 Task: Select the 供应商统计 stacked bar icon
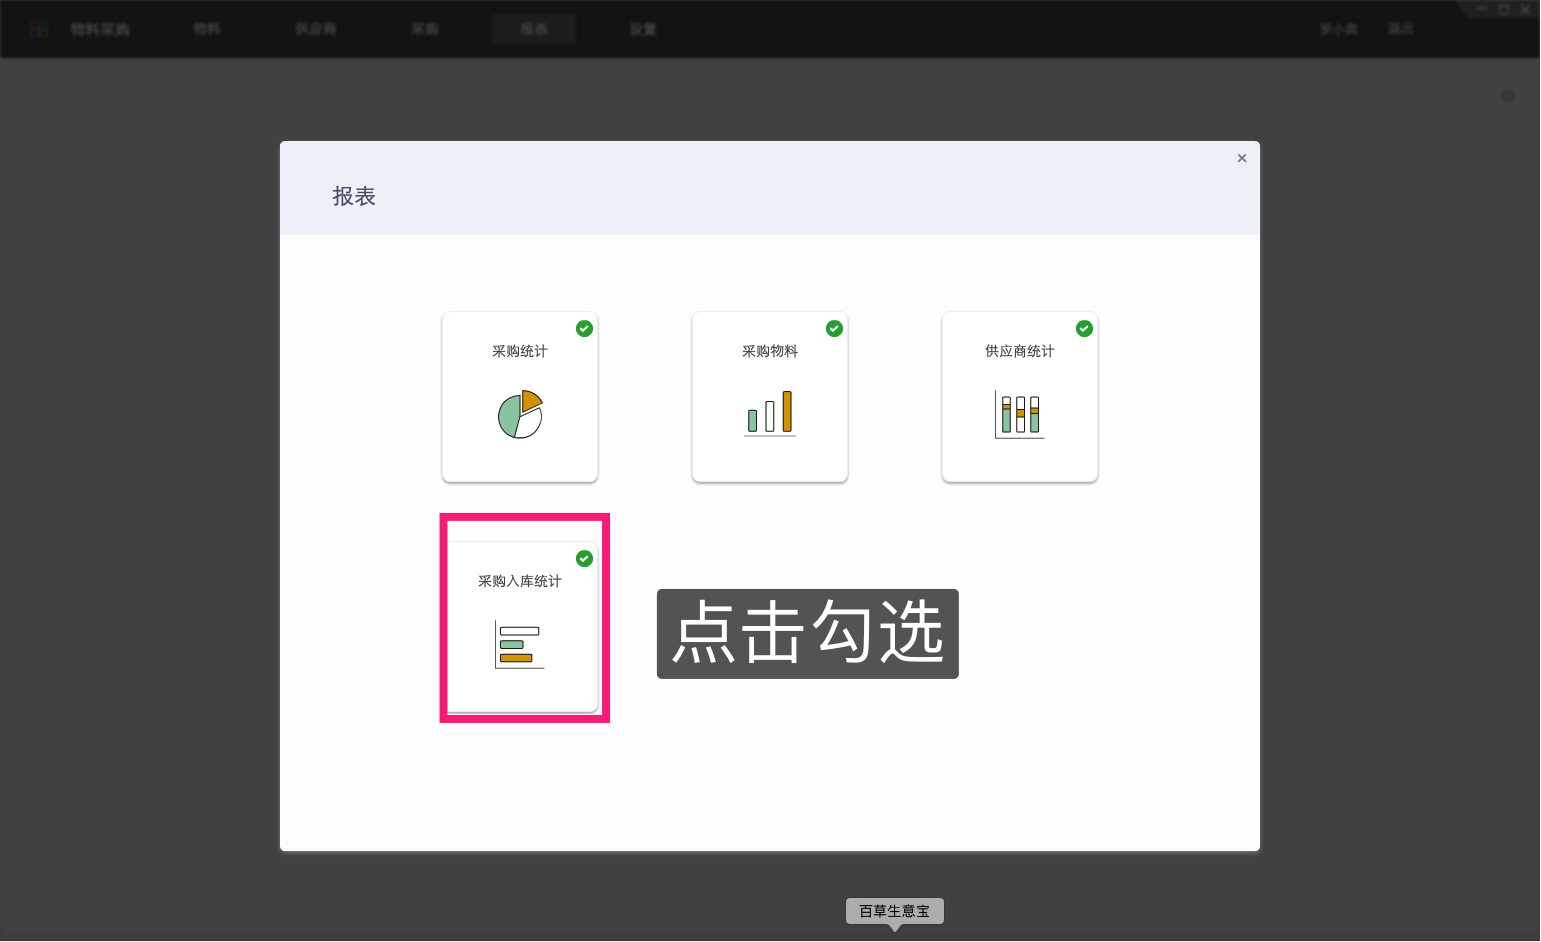[1019, 412]
